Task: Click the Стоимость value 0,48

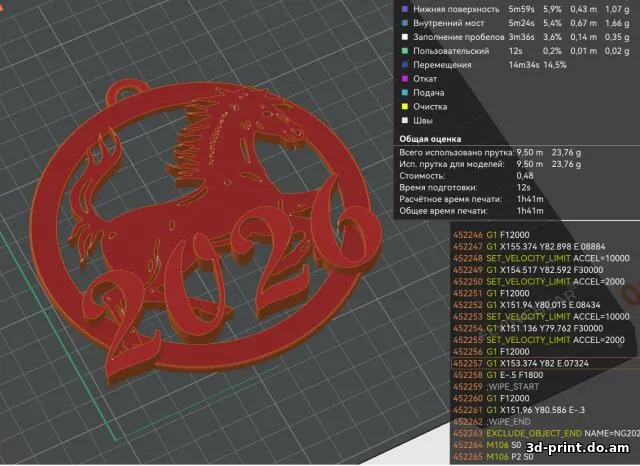Action: (524, 176)
